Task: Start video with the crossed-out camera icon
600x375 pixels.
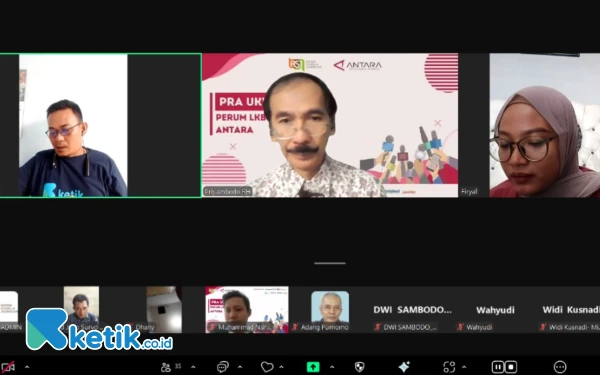Action: 8,367
